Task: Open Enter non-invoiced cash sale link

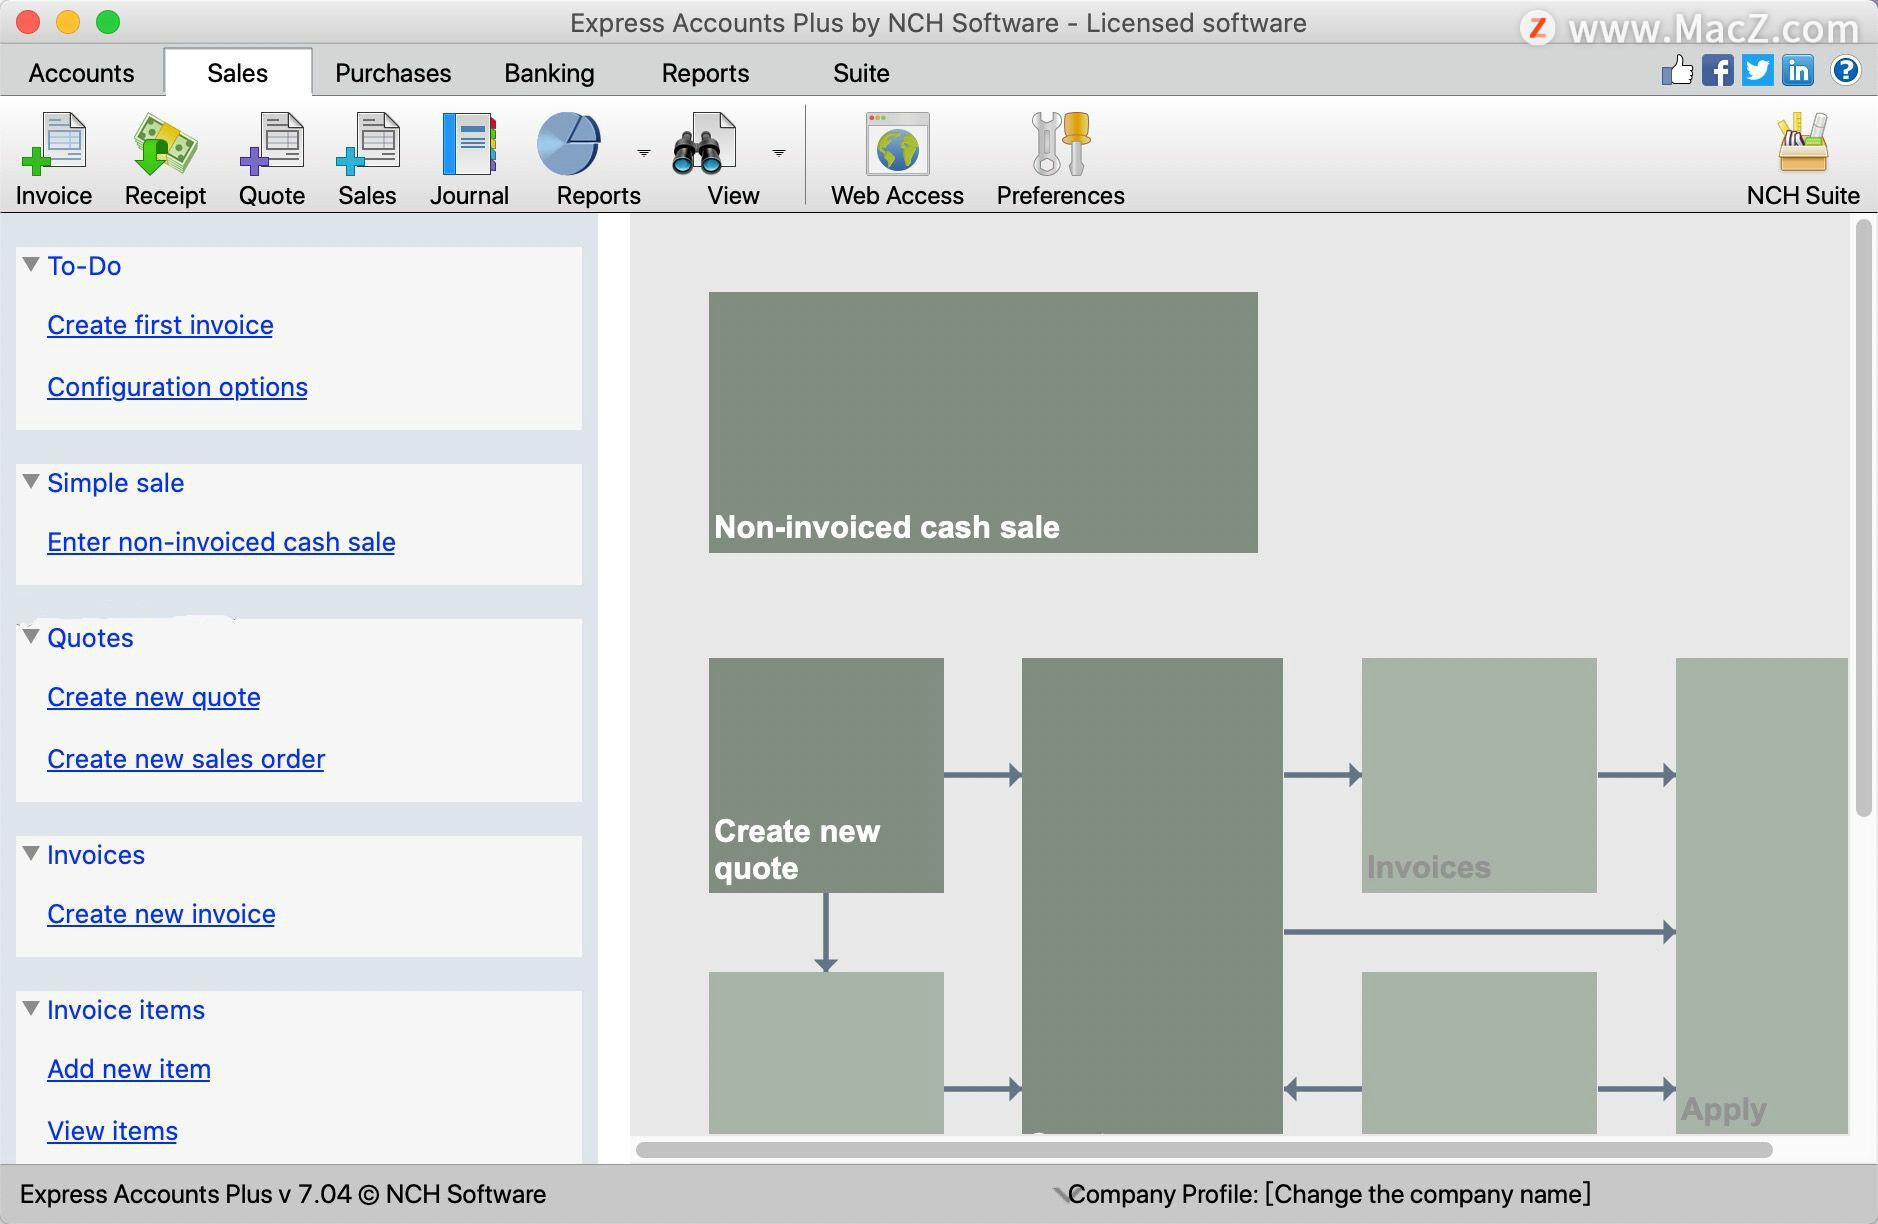Action: click(221, 542)
